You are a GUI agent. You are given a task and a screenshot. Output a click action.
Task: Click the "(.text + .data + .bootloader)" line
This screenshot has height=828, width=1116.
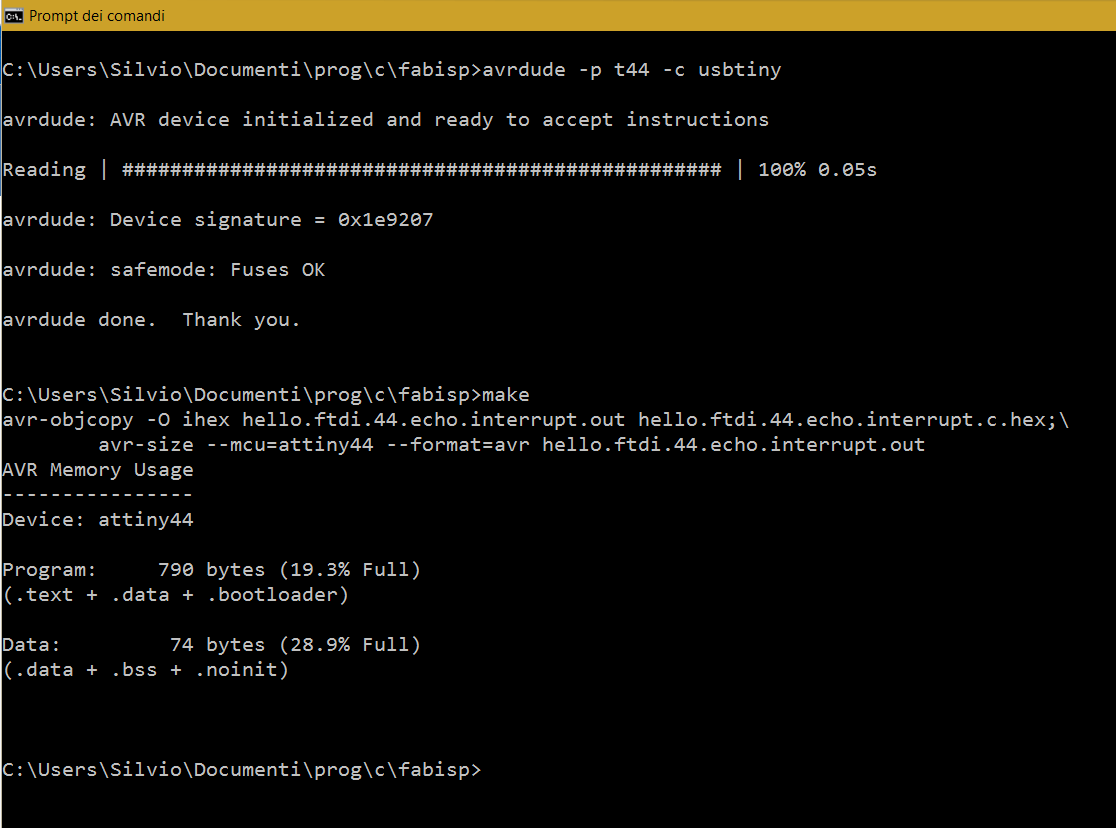[176, 594]
